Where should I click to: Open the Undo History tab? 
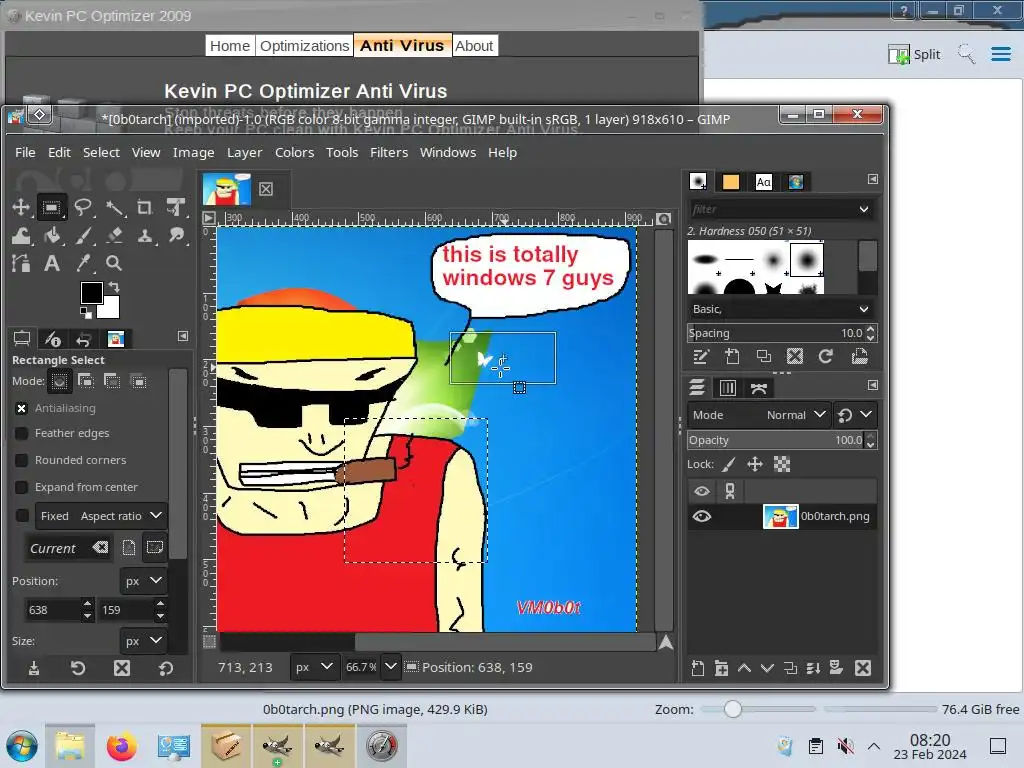click(x=83, y=338)
